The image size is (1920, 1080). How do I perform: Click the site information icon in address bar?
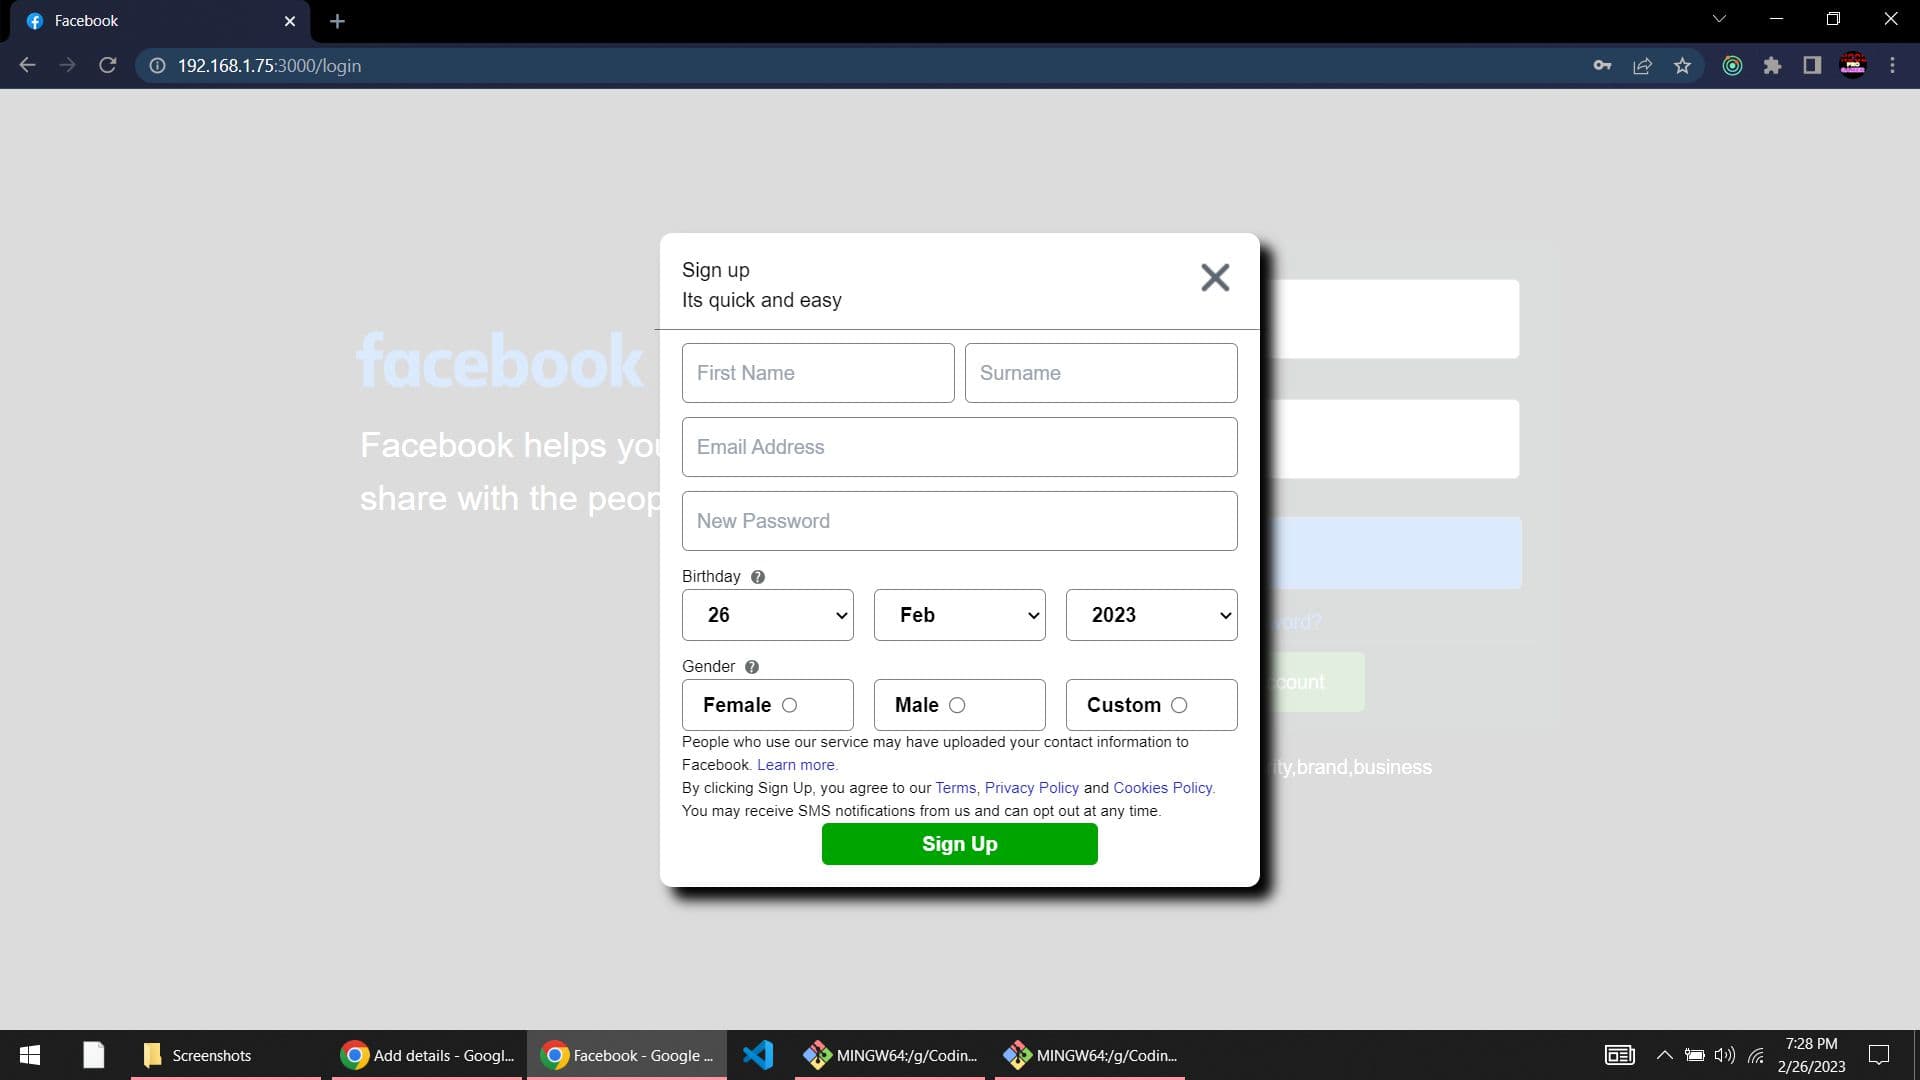pos(157,65)
